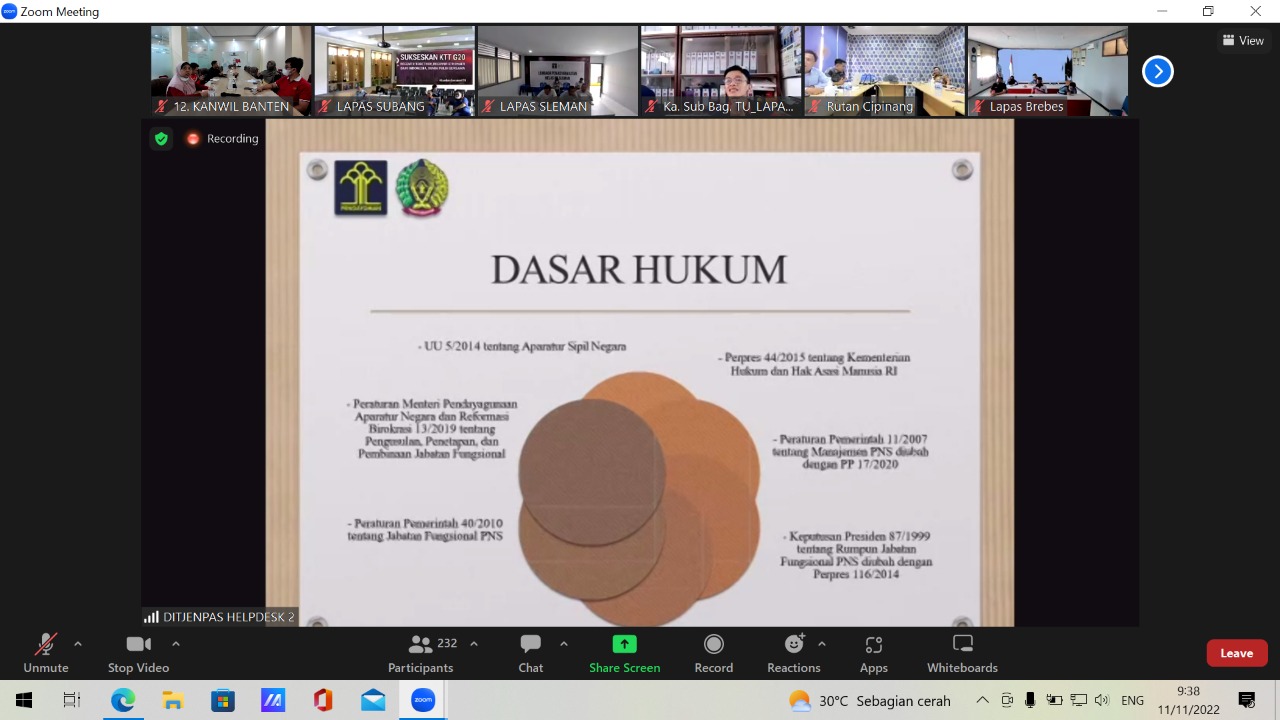The height and width of the screenshot is (720, 1280).
Task: Expand audio options arrow next to Unmute
Action: [78, 644]
